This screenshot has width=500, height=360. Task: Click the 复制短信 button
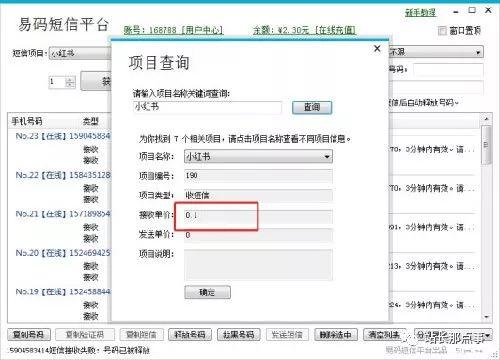(142, 335)
